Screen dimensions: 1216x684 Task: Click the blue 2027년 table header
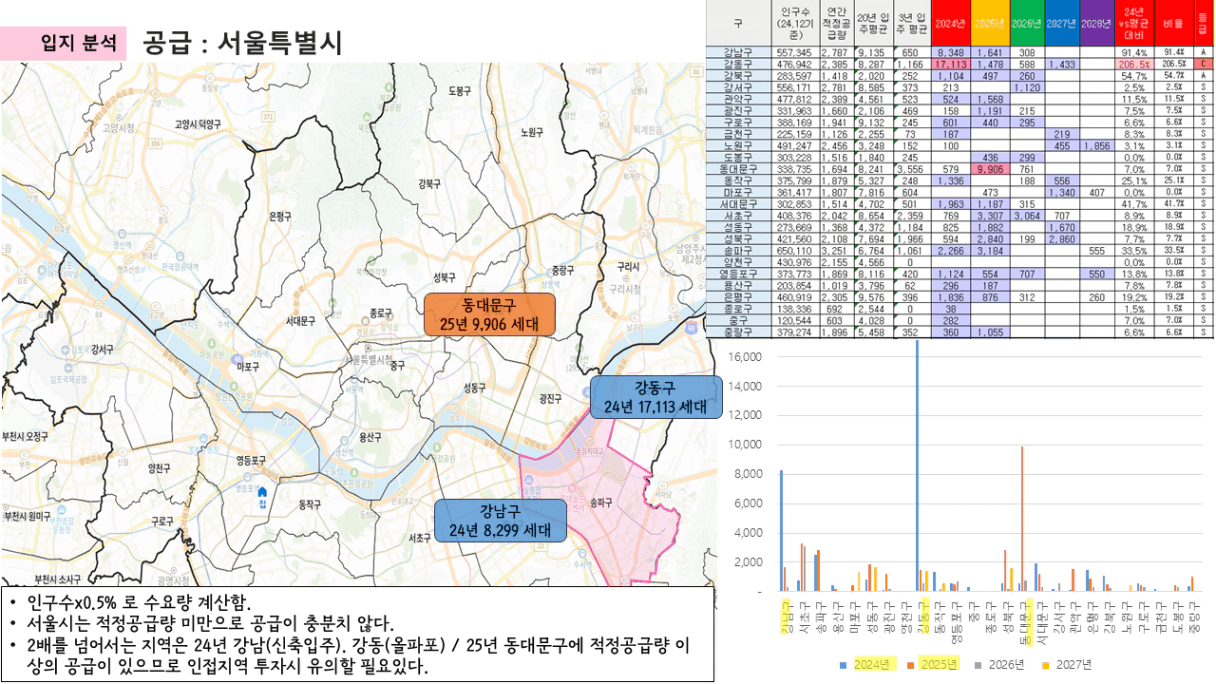tap(1062, 24)
